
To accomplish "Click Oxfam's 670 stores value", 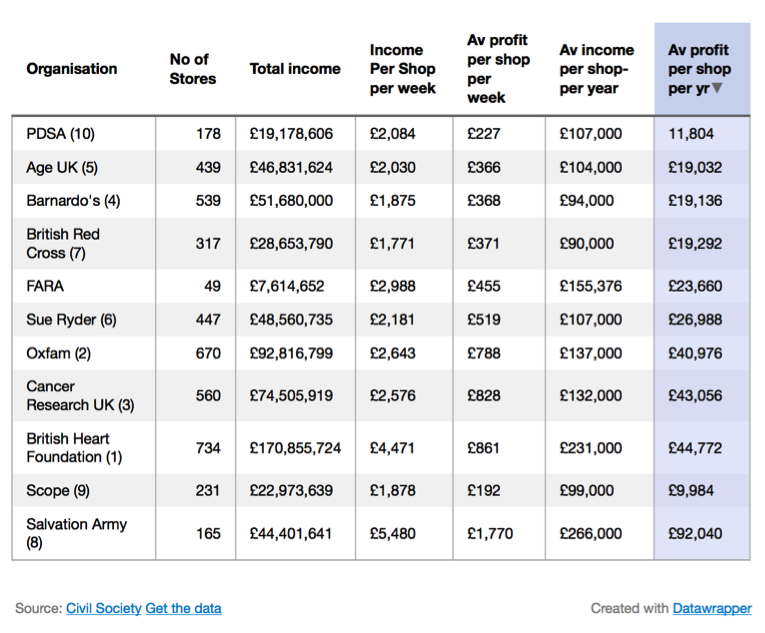I will pyautogui.click(x=208, y=353).
